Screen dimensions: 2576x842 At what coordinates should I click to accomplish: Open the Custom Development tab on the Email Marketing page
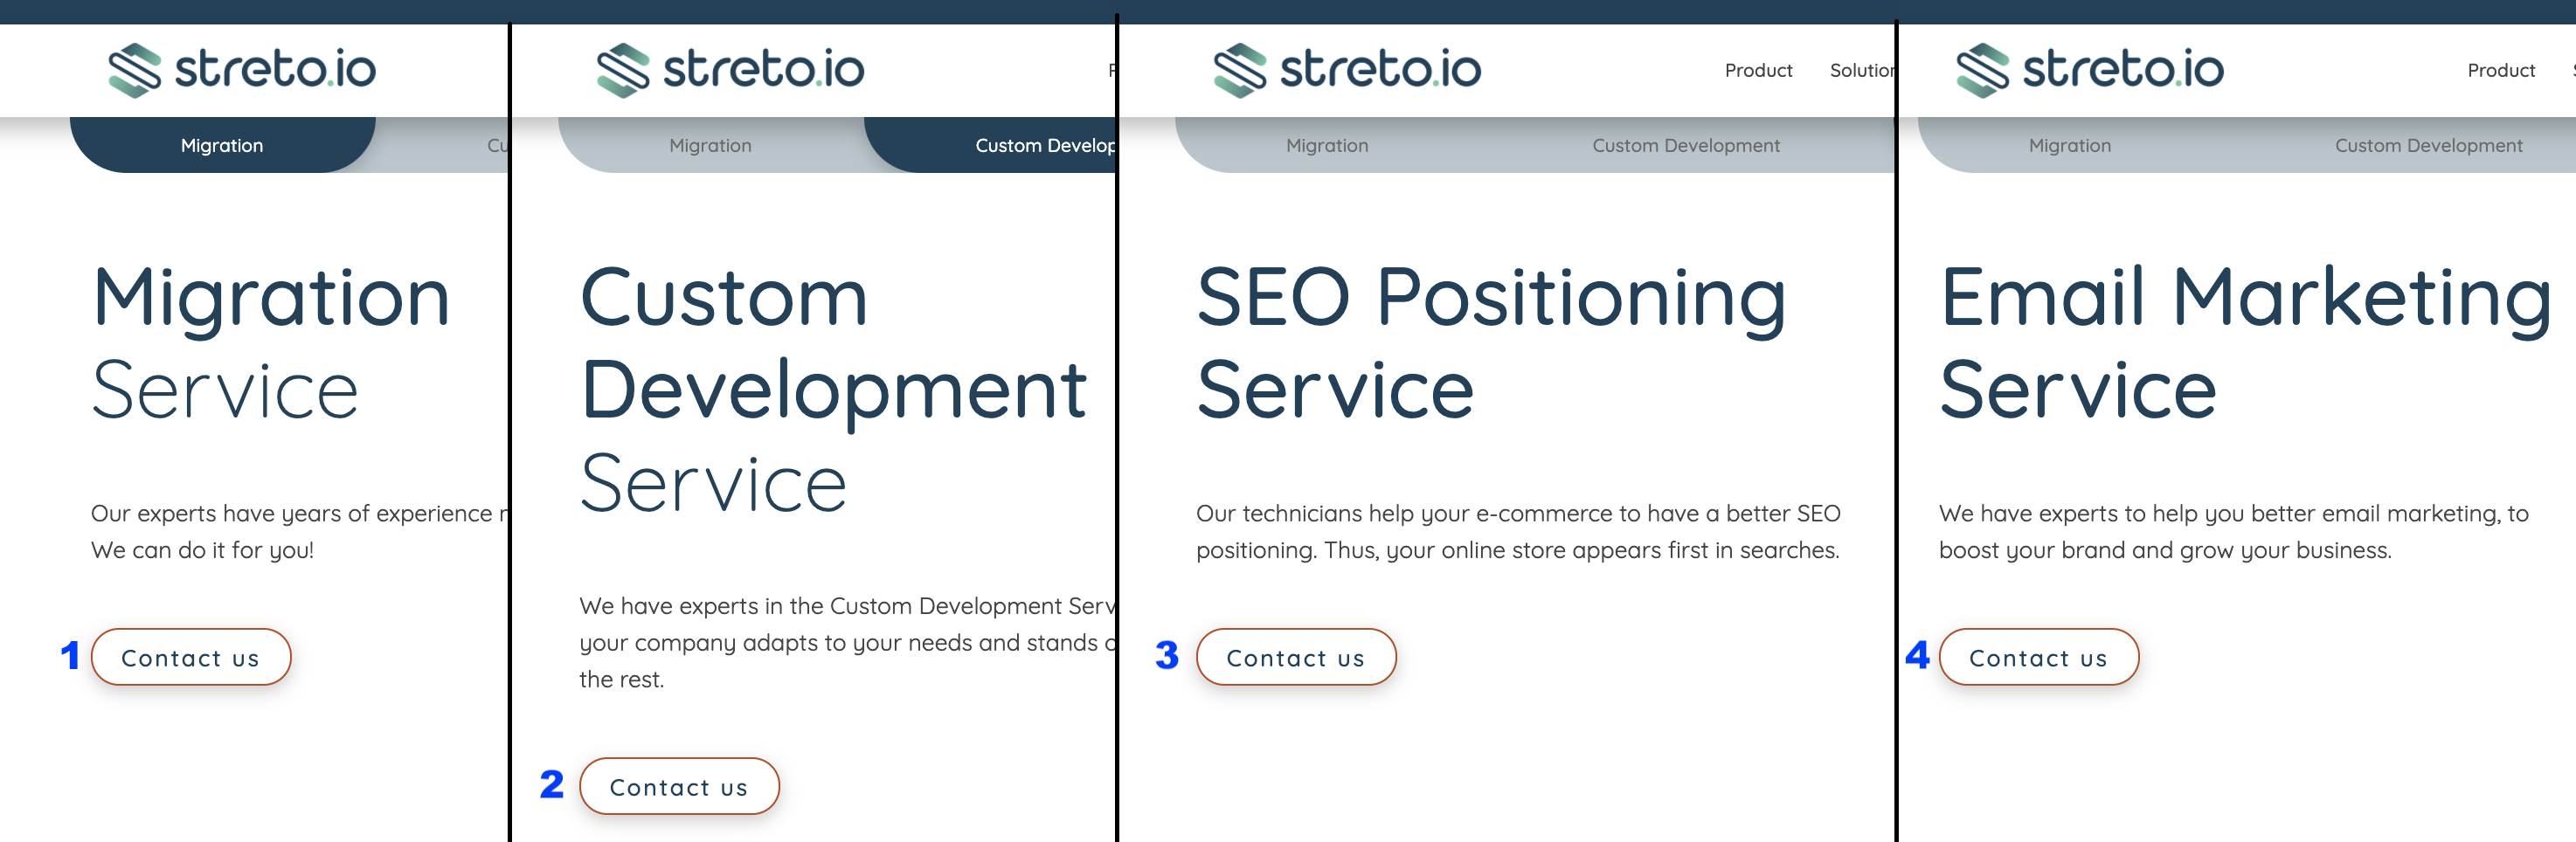pos(2430,145)
